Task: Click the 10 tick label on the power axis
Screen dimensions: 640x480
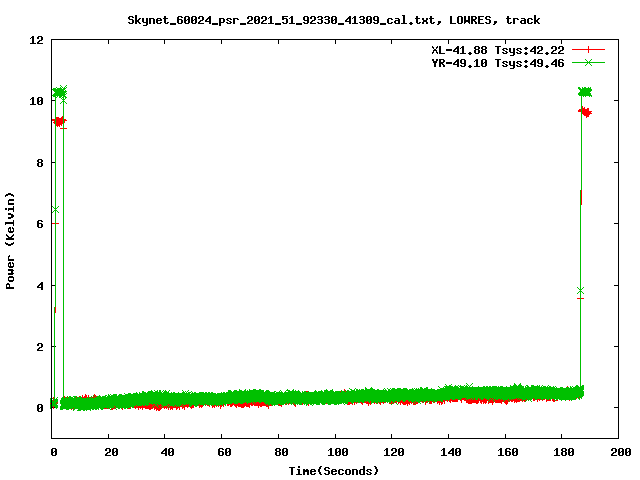Action: [36, 101]
